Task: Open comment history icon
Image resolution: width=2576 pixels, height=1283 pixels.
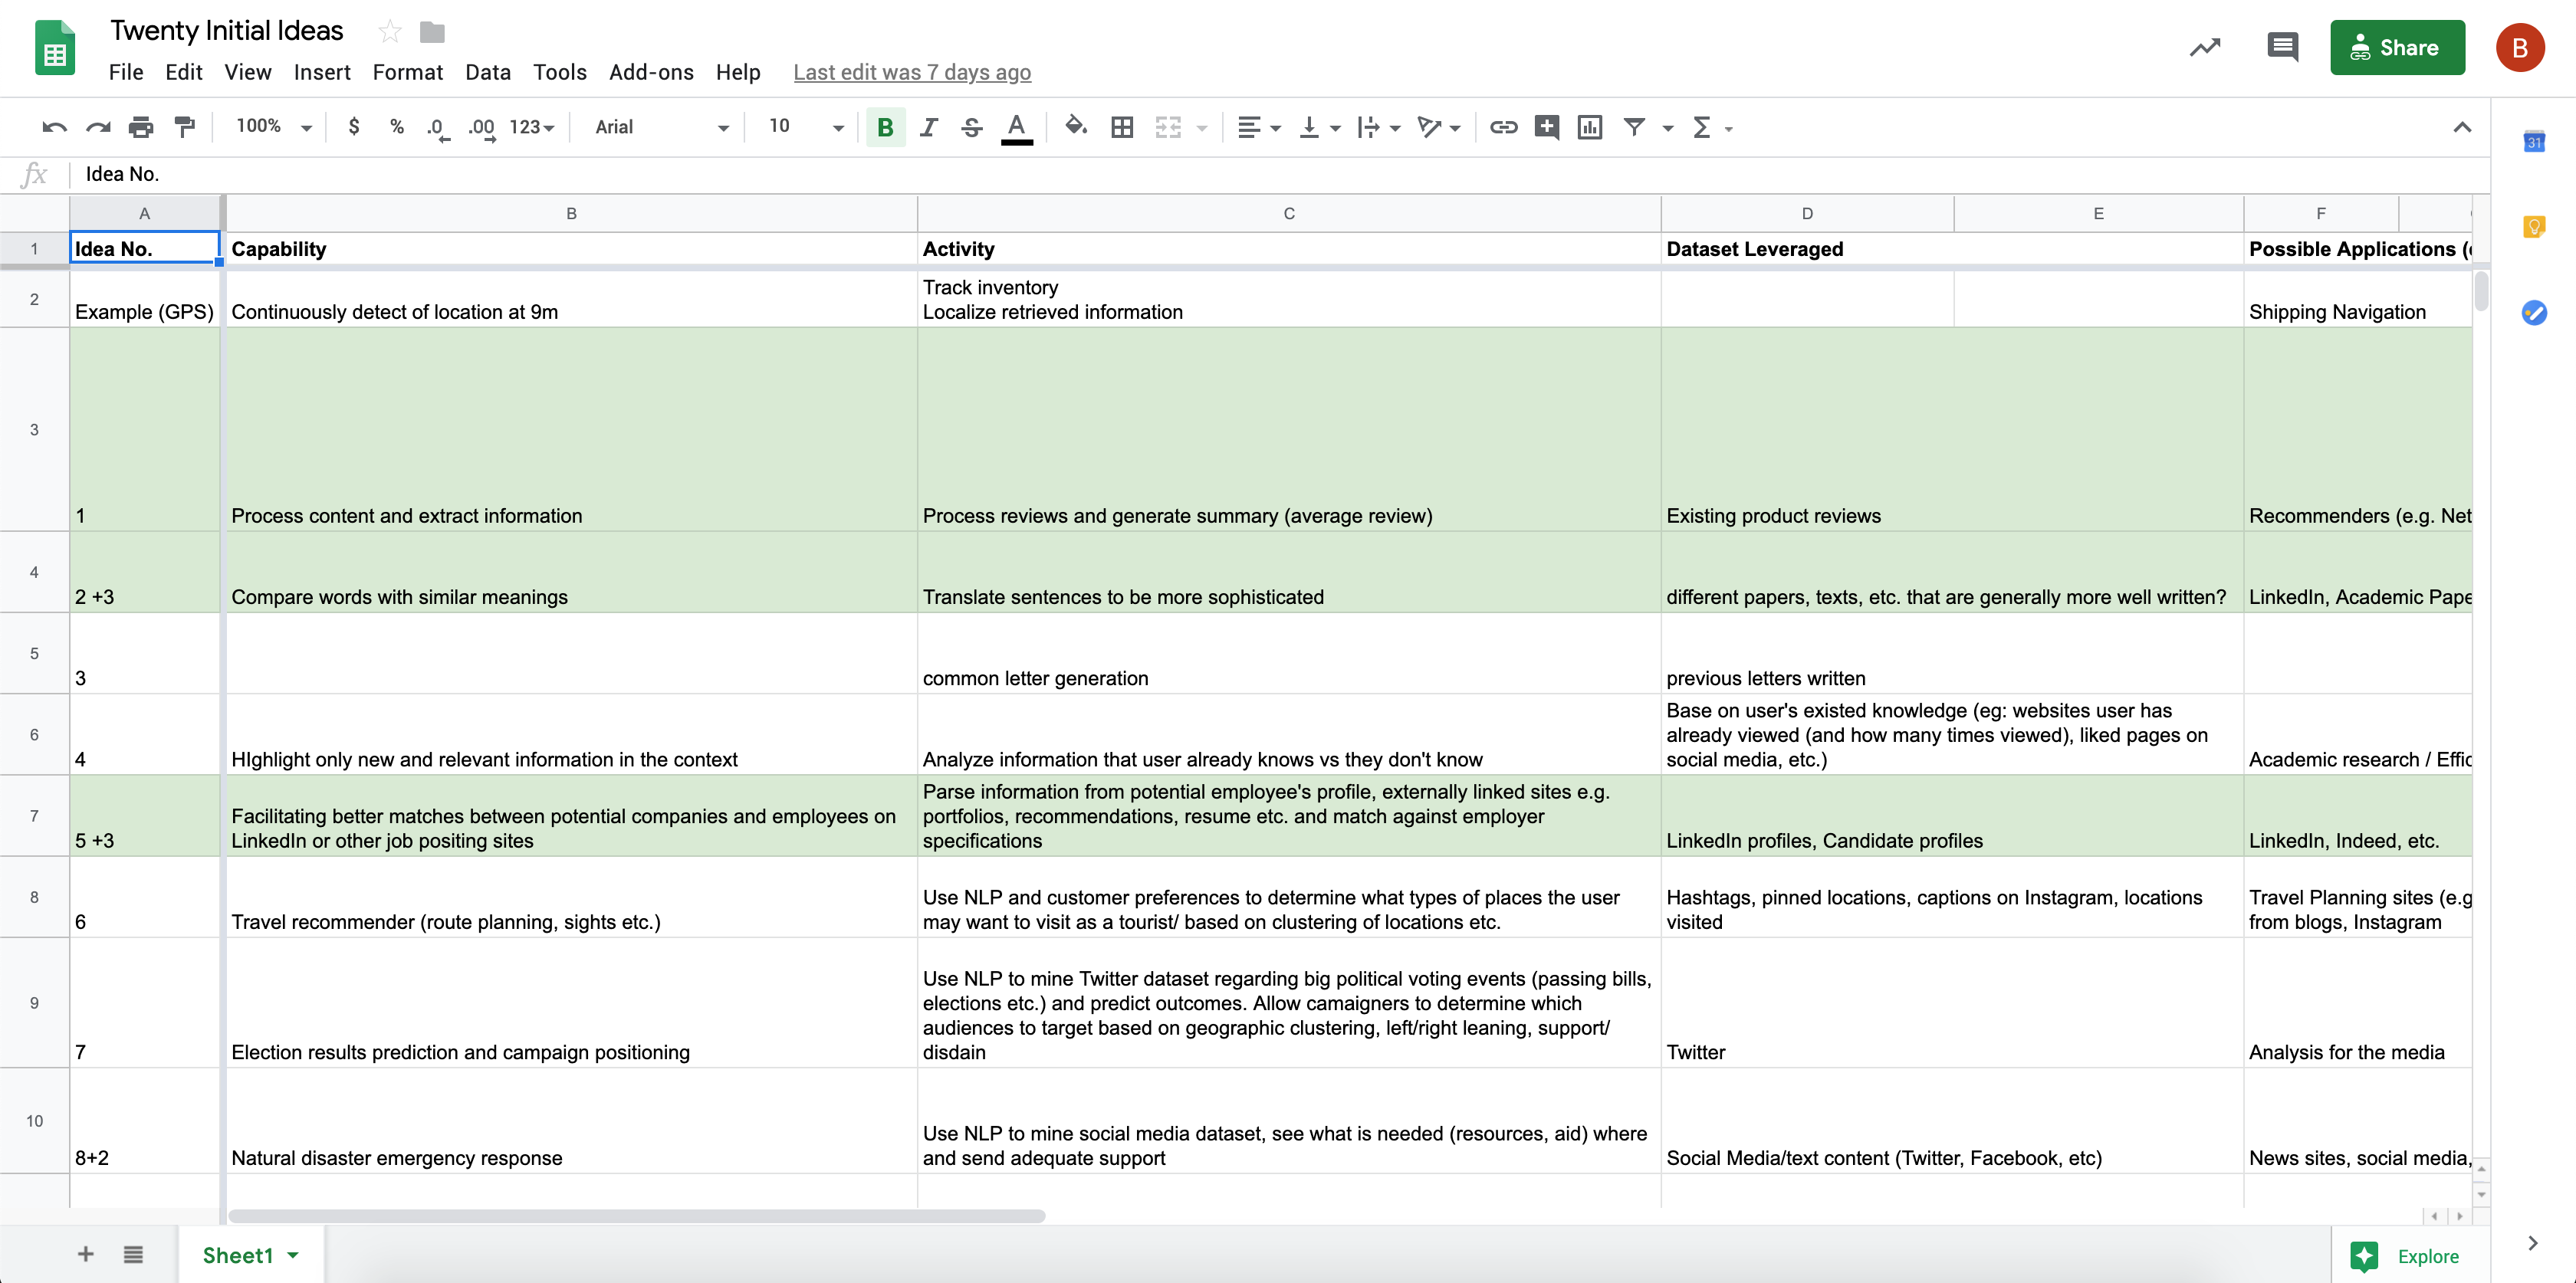Action: pyautogui.click(x=2282, y=47)
